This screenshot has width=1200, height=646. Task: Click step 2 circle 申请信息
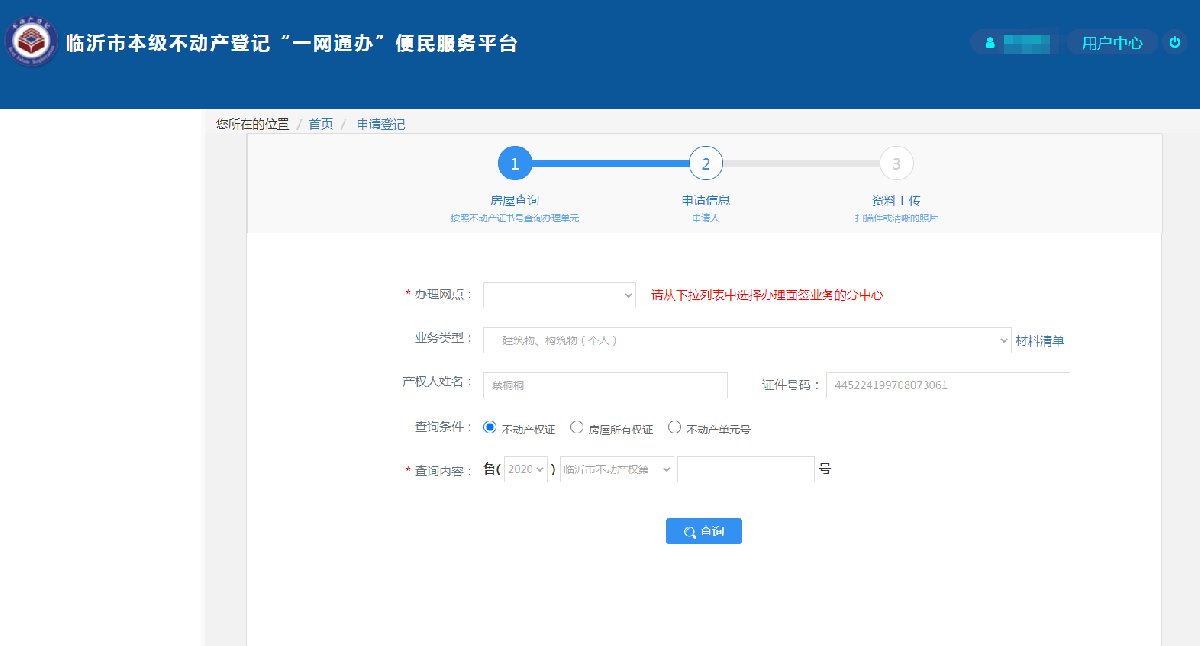coord(705,164)
